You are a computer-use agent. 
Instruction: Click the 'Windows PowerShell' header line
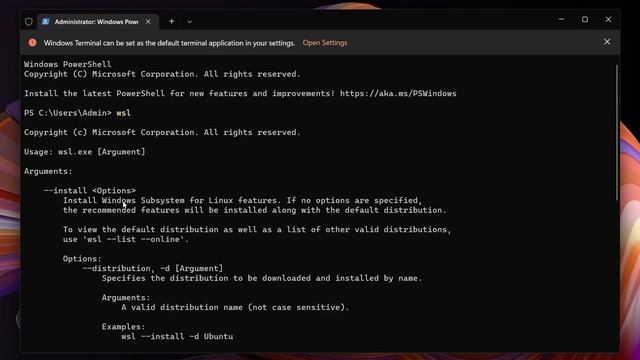point(67,64)
